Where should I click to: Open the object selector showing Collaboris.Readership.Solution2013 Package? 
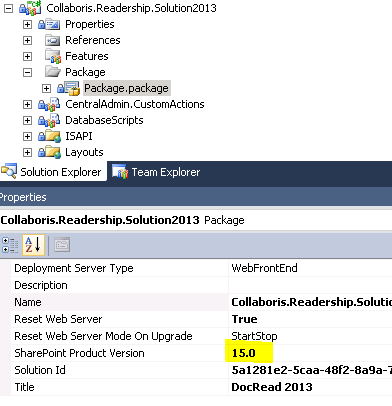click(196, 220)
